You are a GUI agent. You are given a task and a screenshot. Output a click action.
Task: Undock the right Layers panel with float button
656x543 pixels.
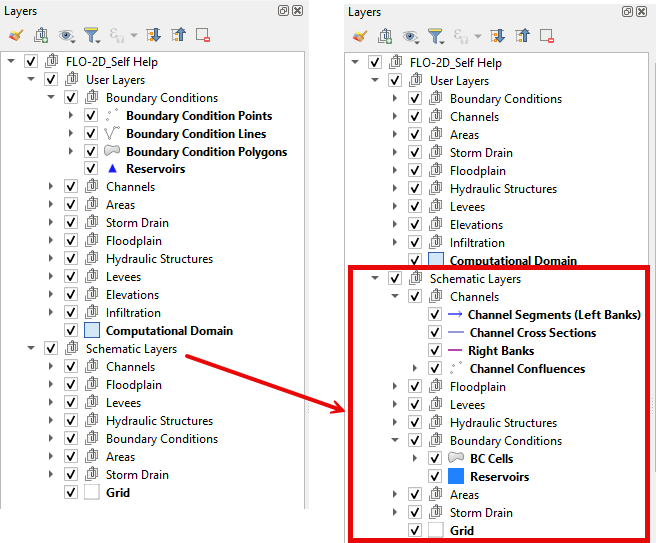627,11
